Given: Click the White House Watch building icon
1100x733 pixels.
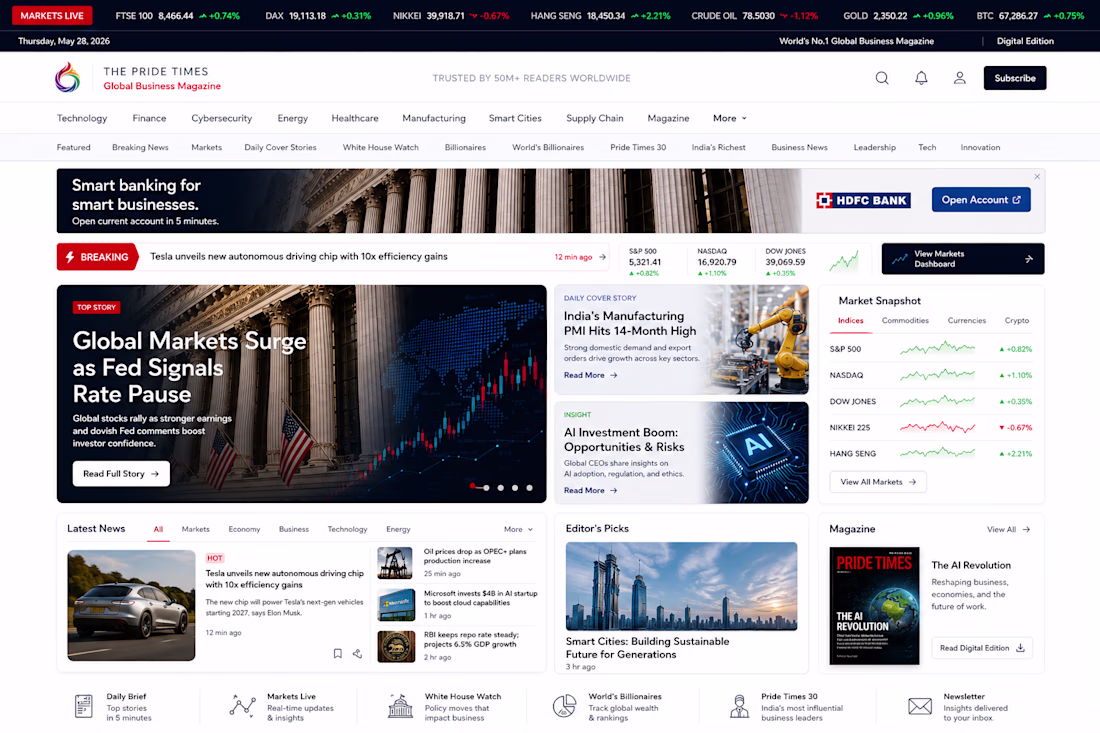Looking at the screenshot, I should 400,706.
